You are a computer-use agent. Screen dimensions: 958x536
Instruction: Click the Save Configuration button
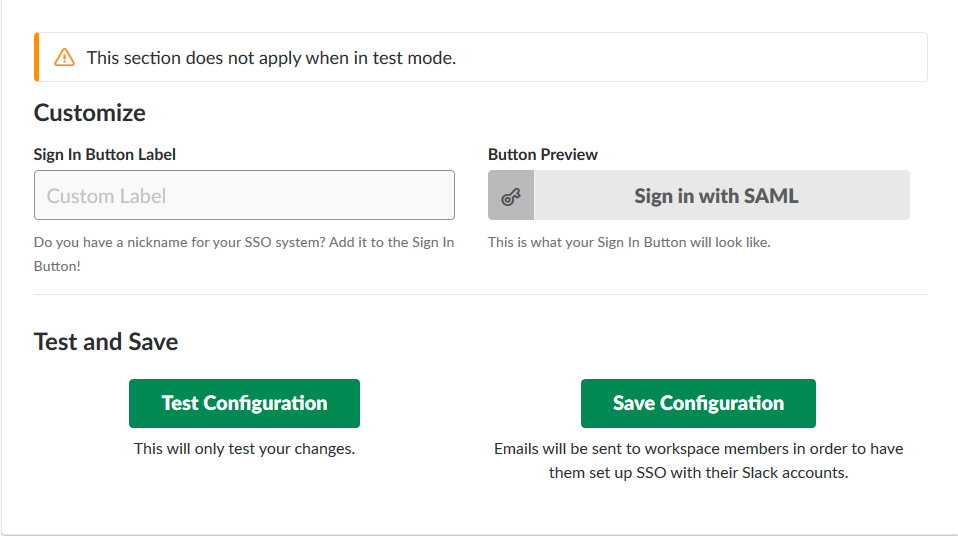coord(698,403)
